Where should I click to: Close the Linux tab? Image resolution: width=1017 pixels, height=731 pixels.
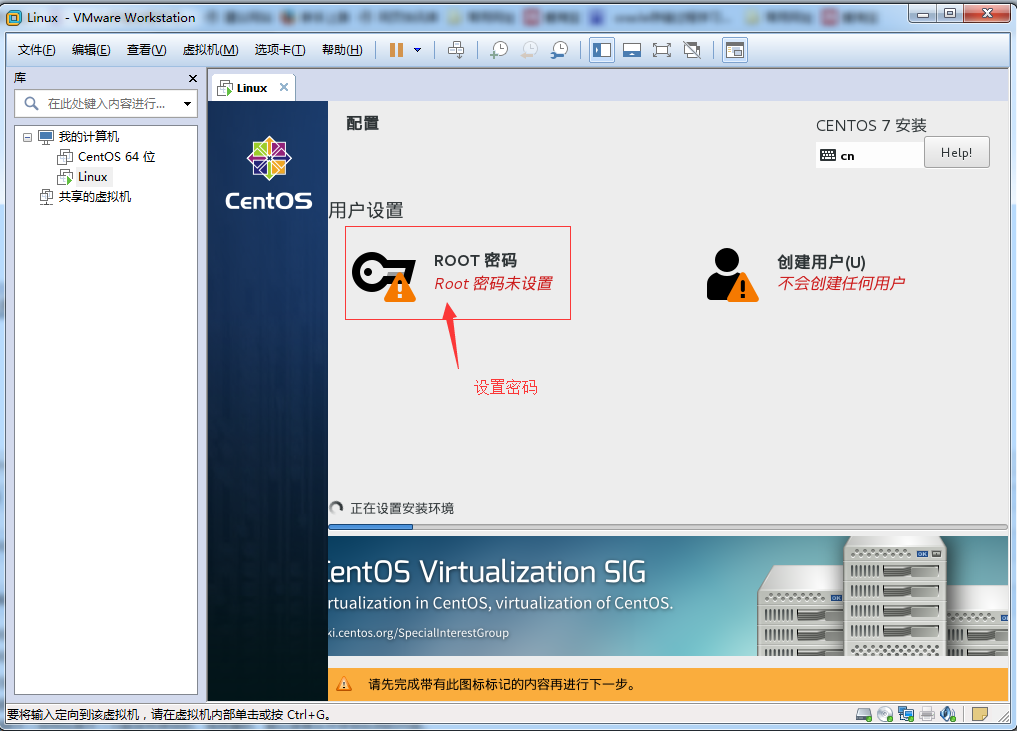click(283, 87)
